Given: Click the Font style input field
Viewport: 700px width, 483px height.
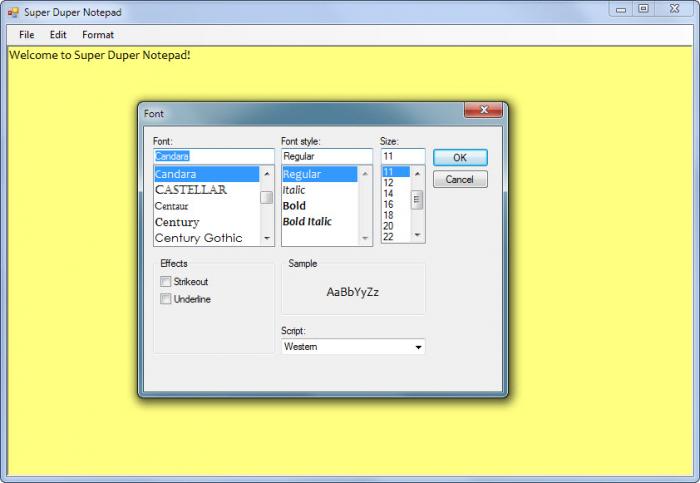Looking at the screenshot, I should click(327, 156).
